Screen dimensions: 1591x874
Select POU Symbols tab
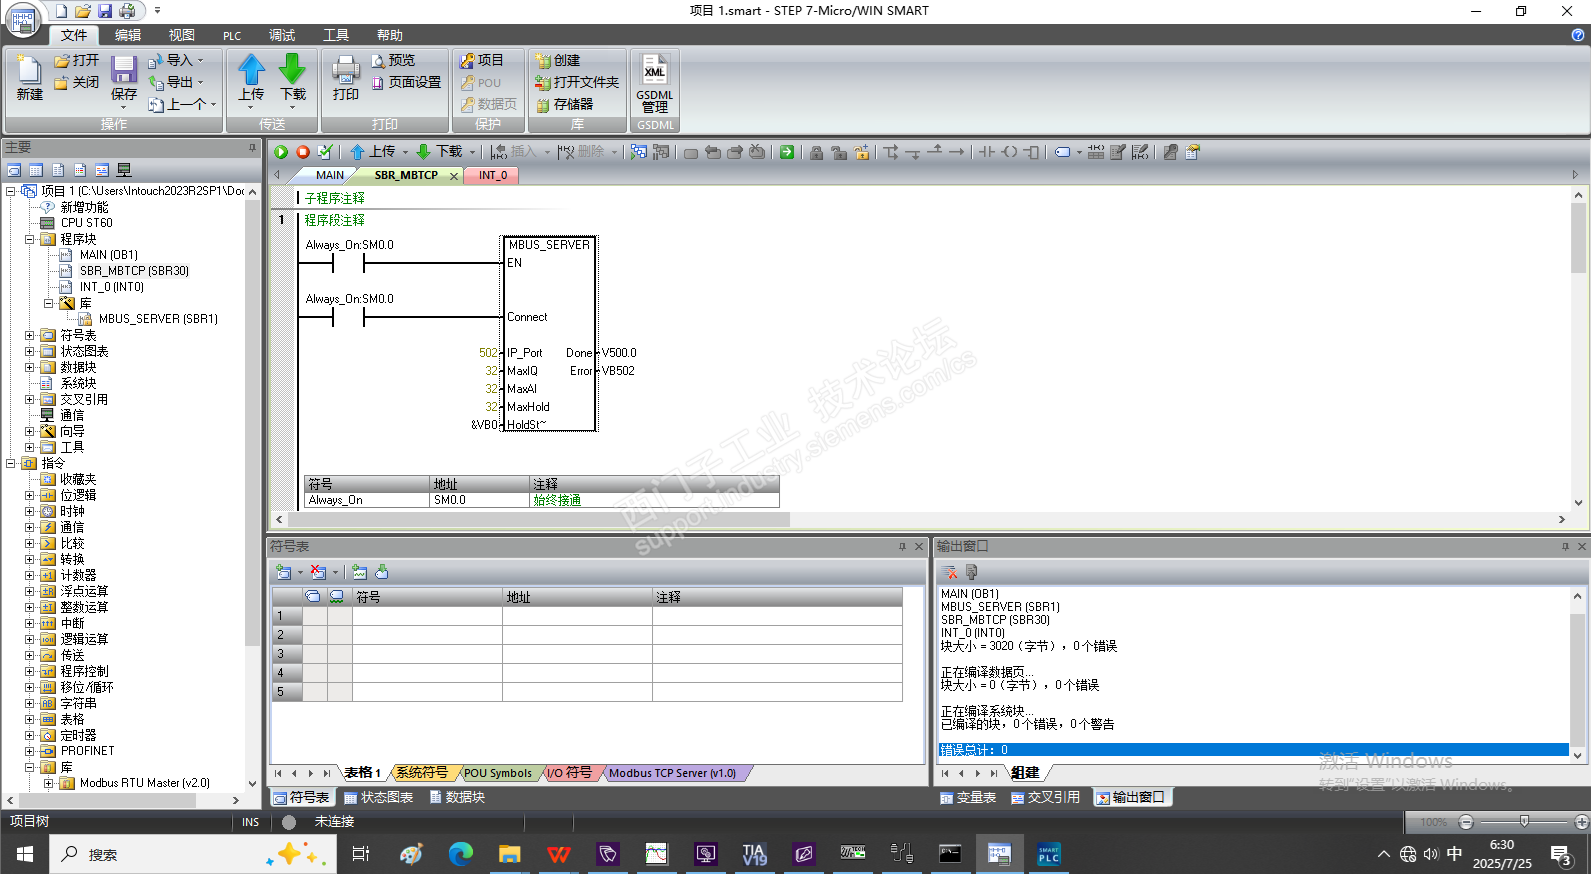click(x=497, y=773)
